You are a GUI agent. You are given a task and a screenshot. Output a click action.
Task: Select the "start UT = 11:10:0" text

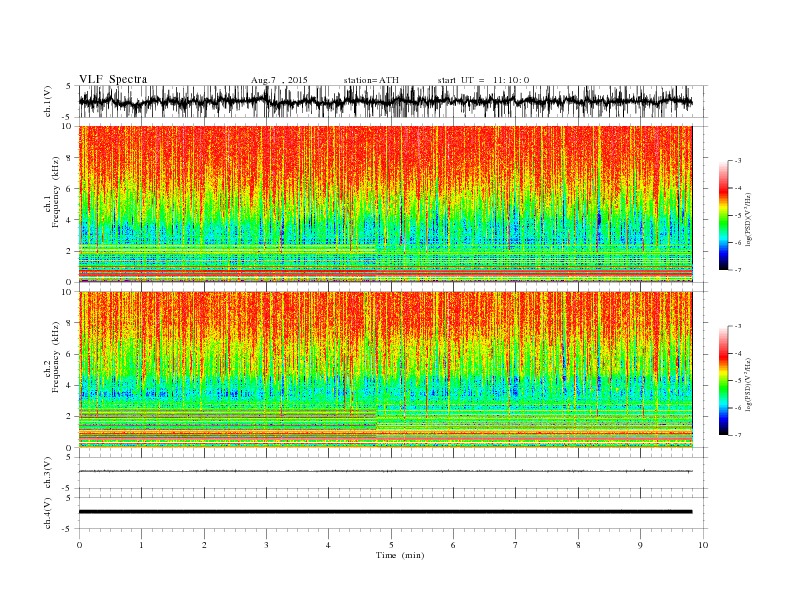coord(483,80)
